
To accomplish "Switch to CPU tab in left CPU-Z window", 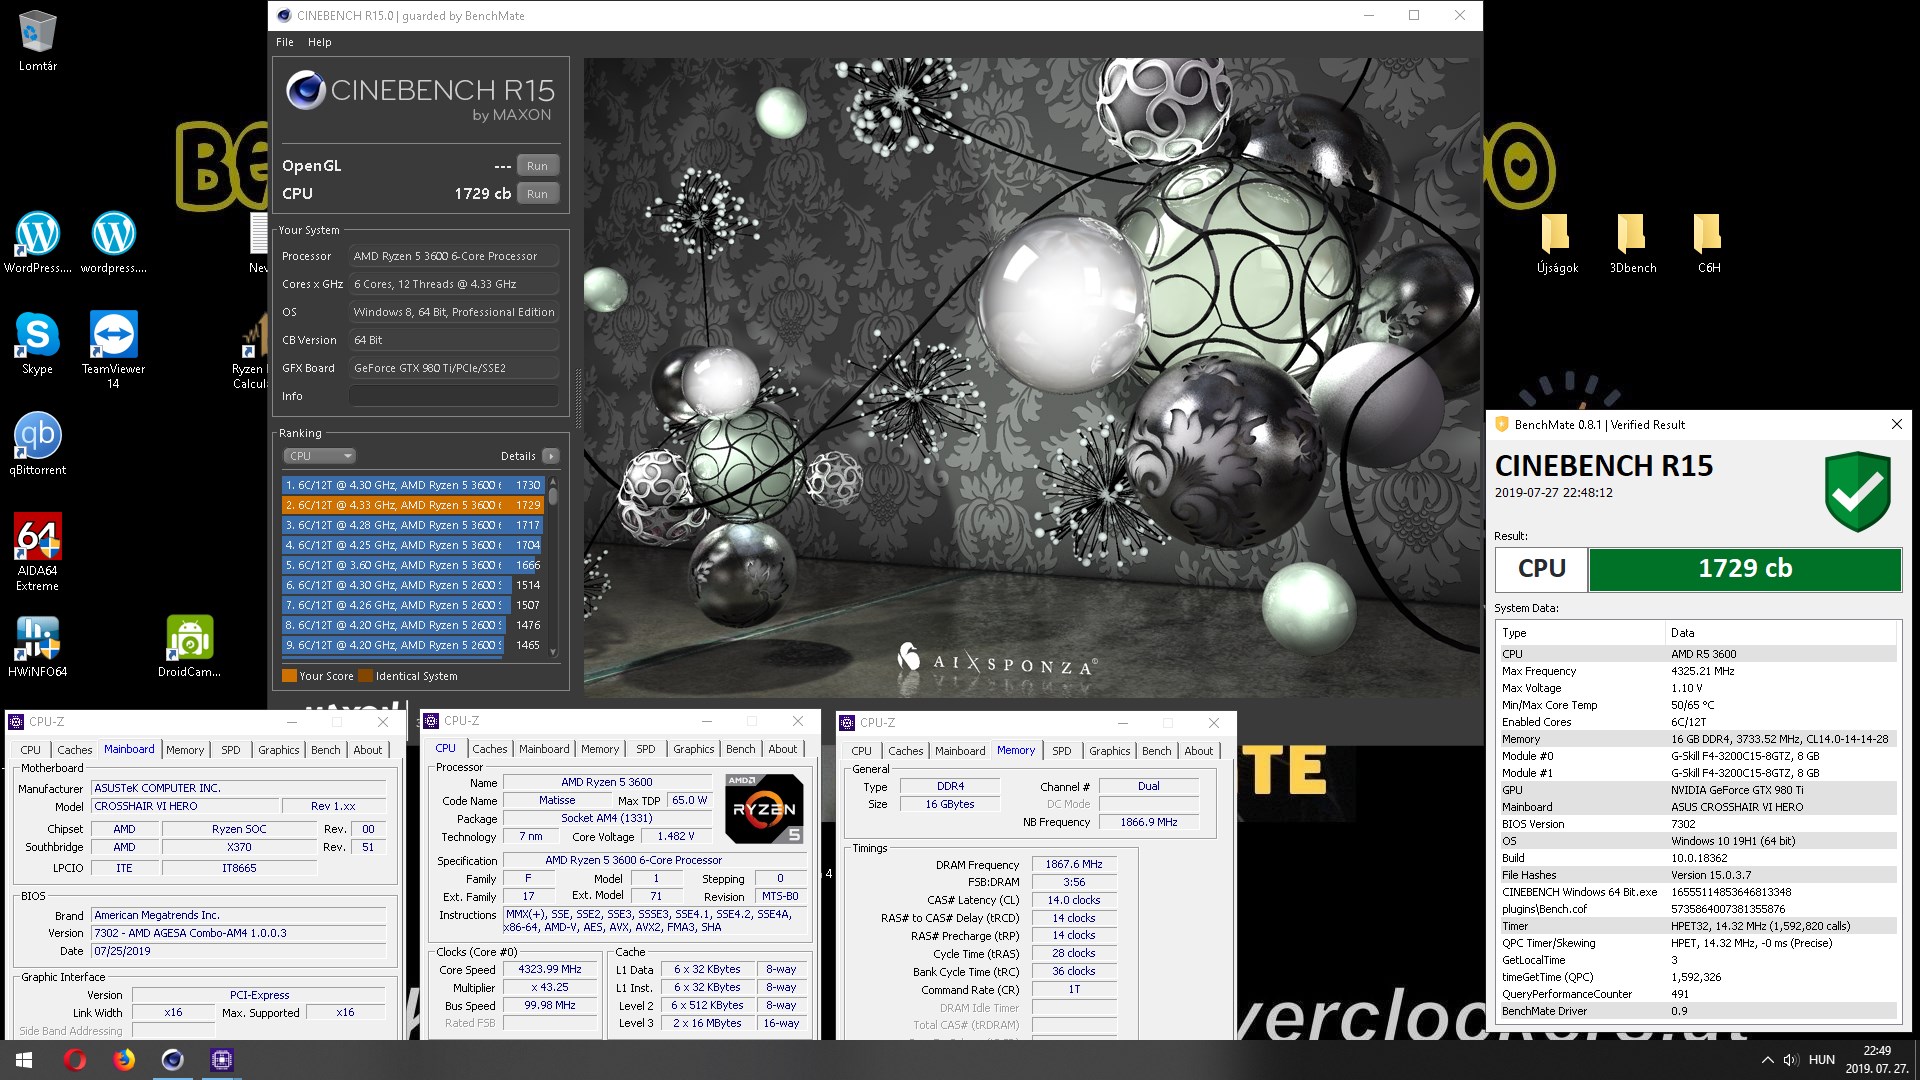I will pos(31,750).
